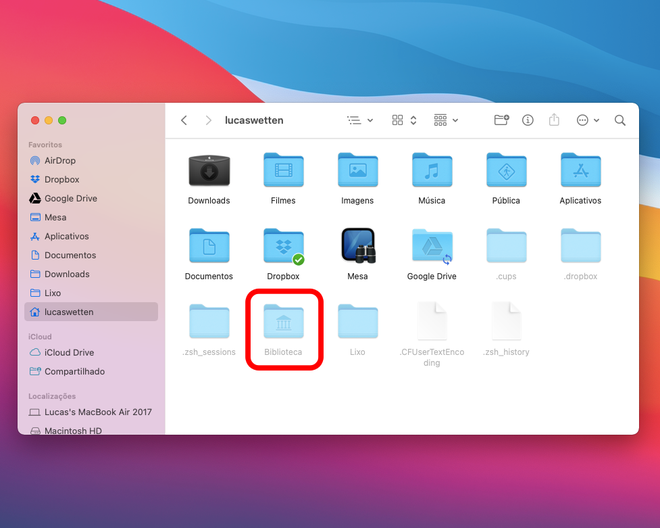Open Aplicativos from the sidebar
This screenshot has width=660, height=528.
[91, 236]
